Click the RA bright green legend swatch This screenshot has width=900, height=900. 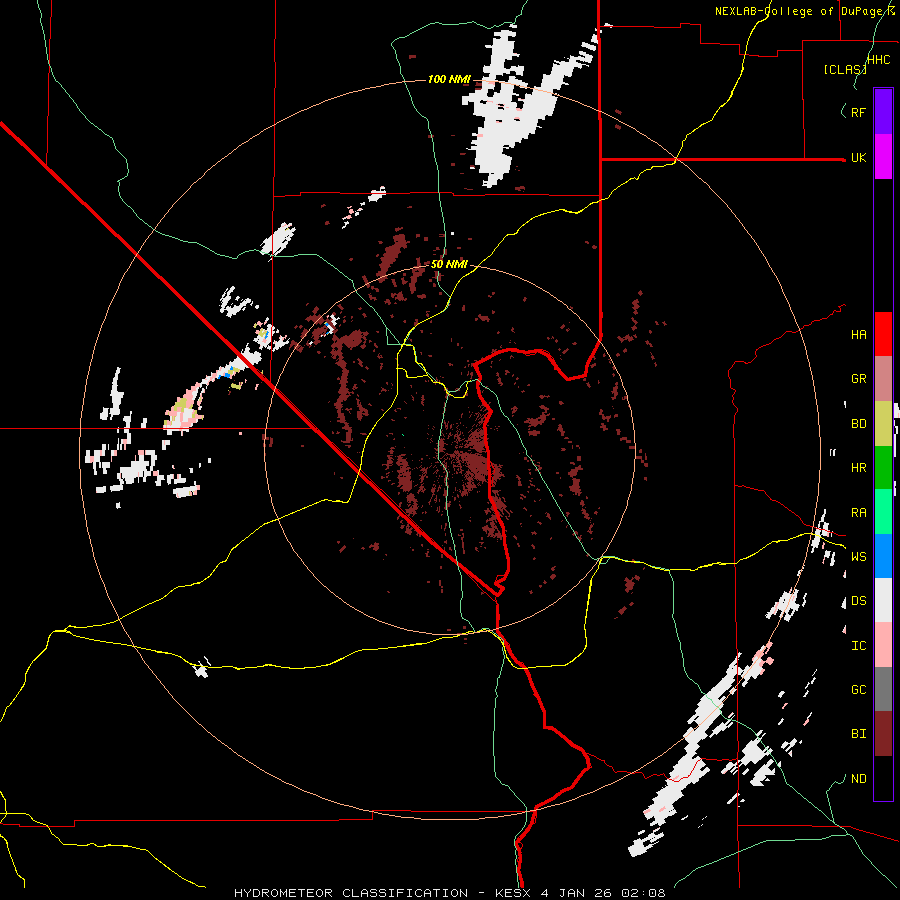pos(883,512)
